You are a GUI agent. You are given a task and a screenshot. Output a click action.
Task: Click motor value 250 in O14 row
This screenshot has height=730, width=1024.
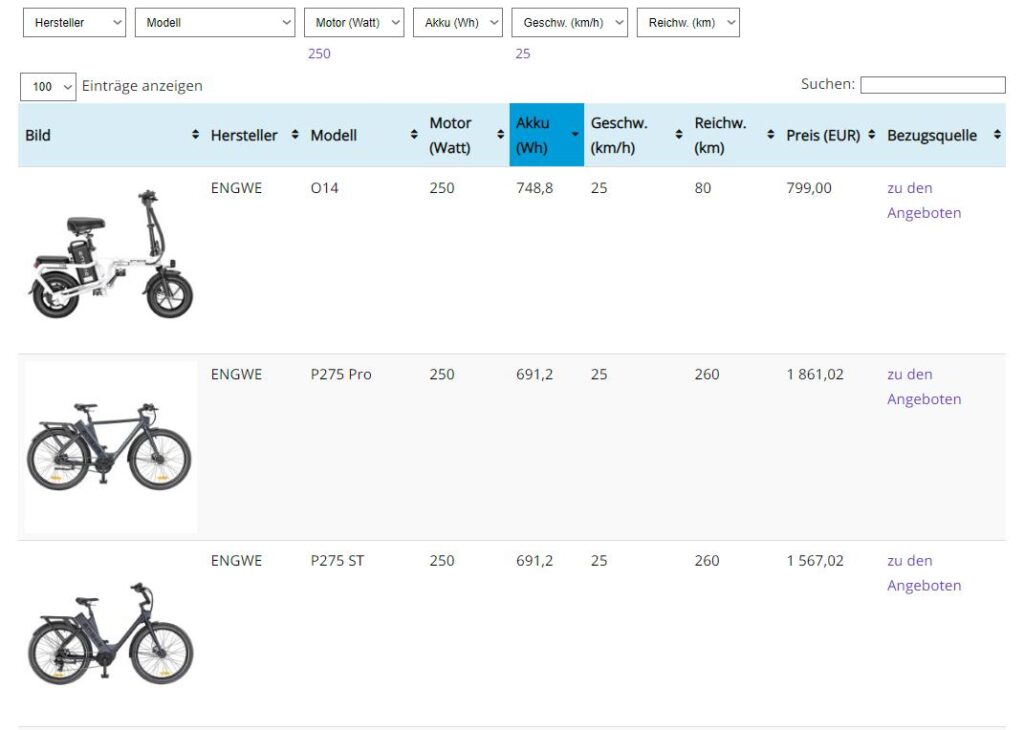click(441, 188)
